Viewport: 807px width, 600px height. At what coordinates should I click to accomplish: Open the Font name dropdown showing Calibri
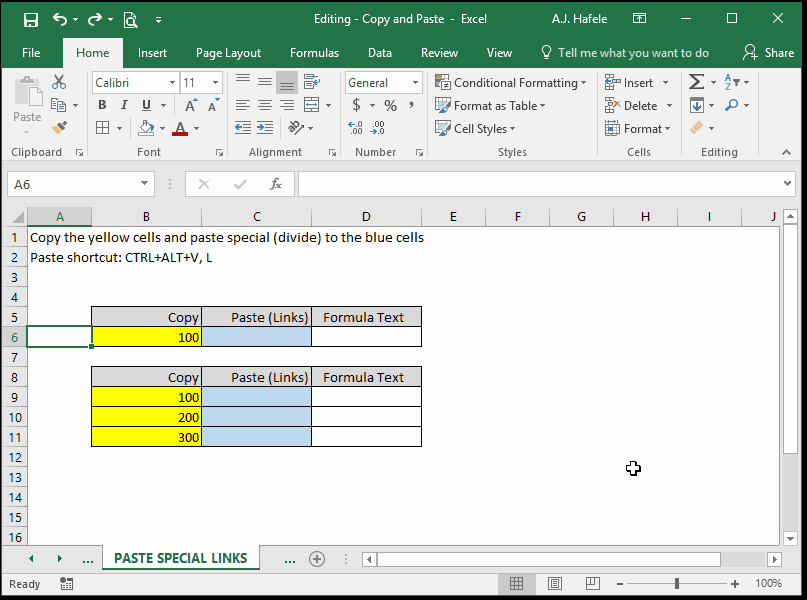[x=172, y=83]
